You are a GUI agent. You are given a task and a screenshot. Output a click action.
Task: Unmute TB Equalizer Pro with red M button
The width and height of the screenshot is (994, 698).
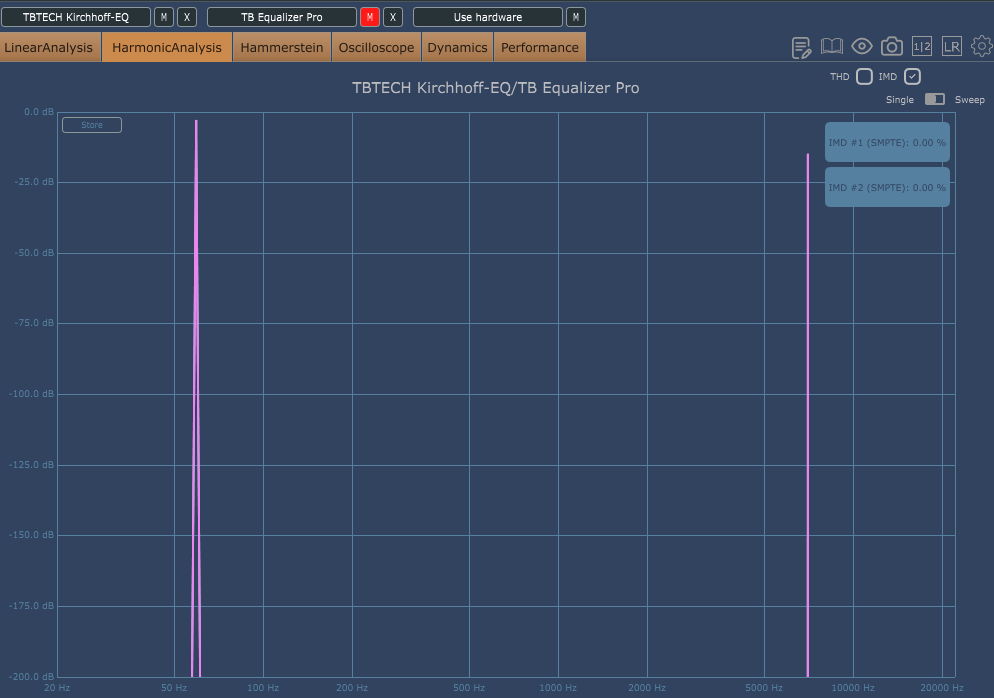click(x=370, y=17)
